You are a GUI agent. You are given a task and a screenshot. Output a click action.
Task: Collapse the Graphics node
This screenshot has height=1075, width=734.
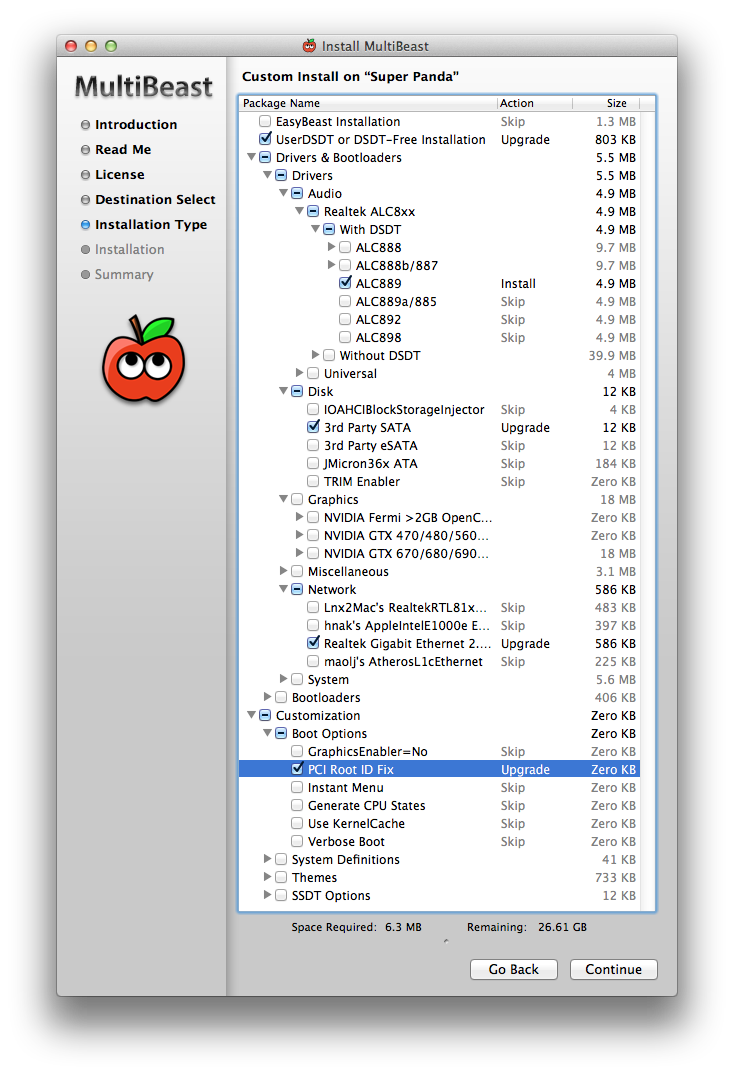[x=284, y=499]
